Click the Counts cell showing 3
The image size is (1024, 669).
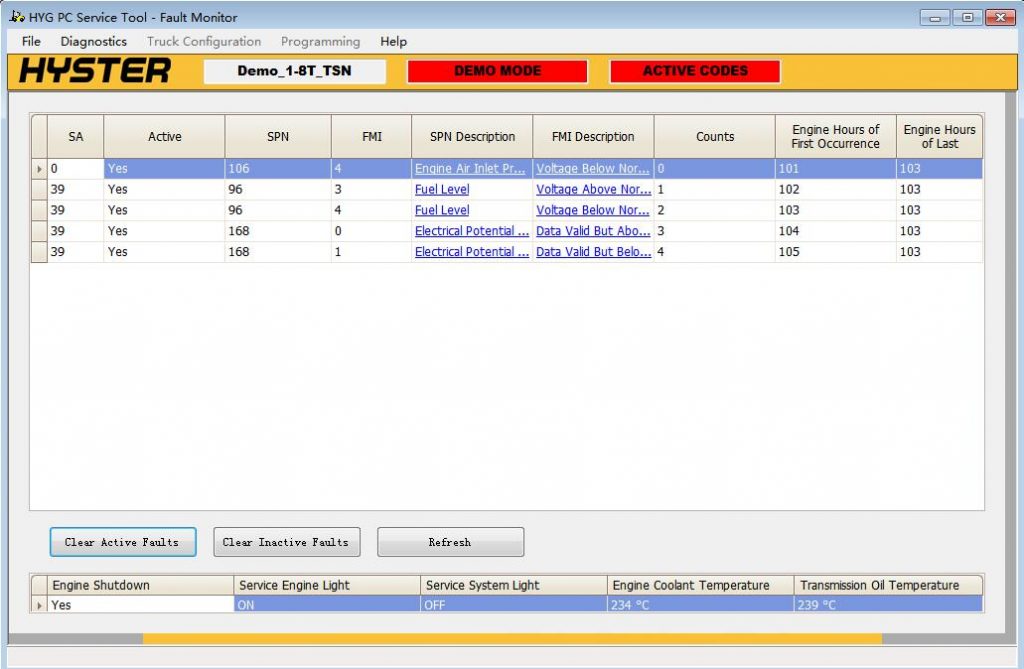coord(714,231)
